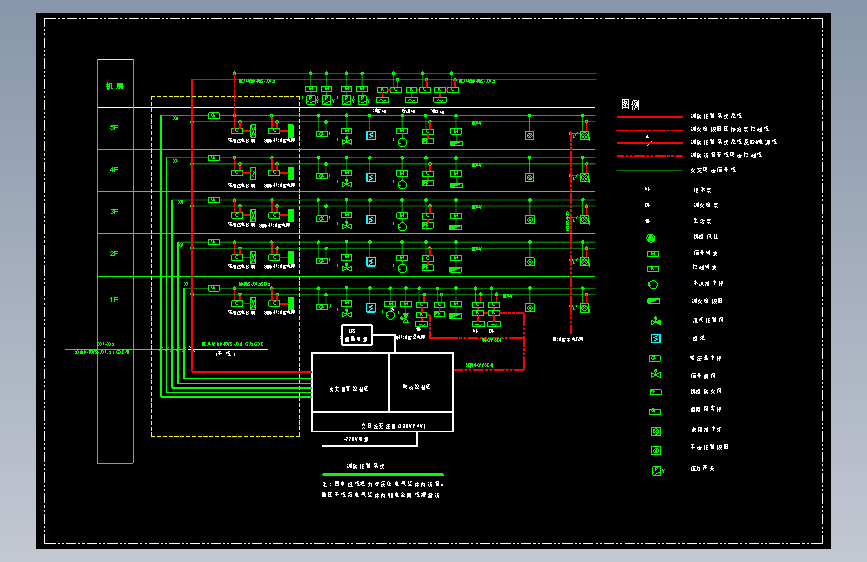
Task: Click the 1F floor label
Action: [114, 300]
